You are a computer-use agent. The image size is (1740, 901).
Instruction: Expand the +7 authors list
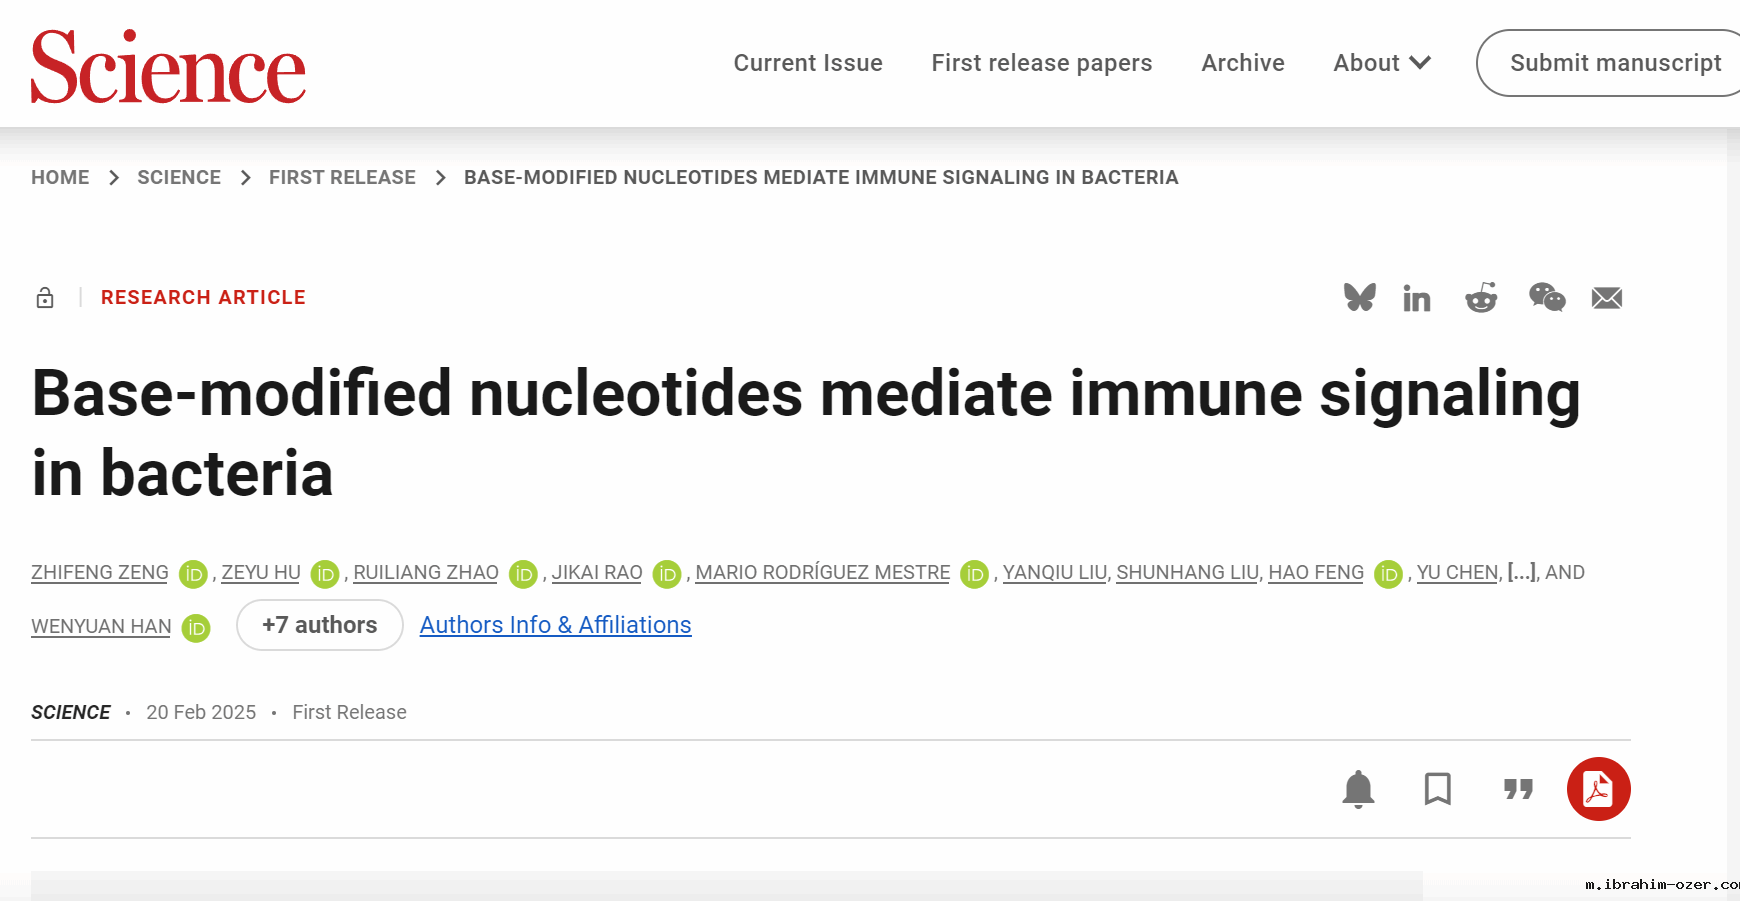click(x=320, y=625)
